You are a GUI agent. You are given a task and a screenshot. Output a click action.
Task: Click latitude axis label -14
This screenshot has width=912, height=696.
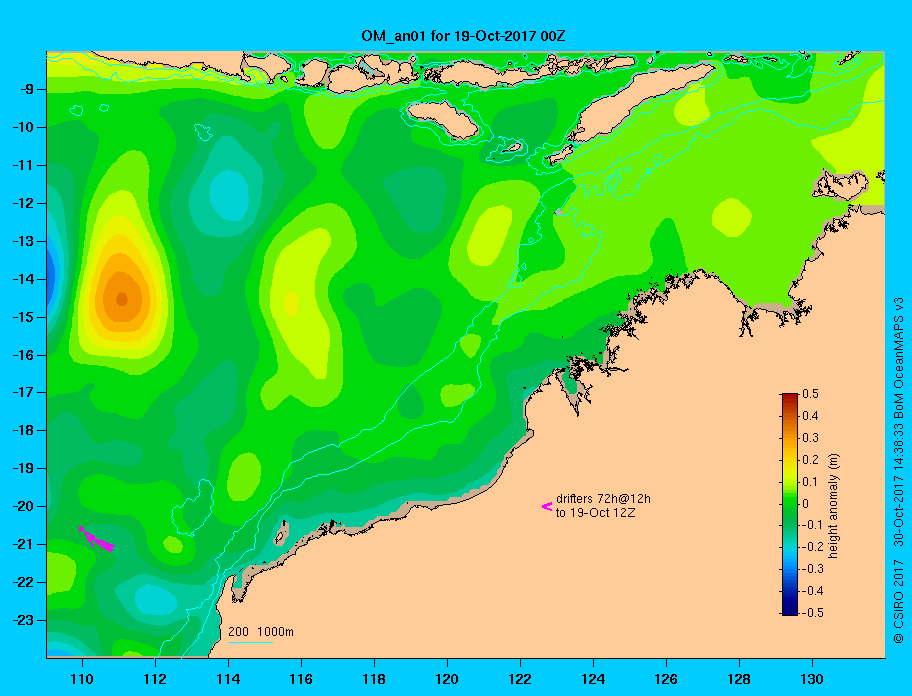23,279
